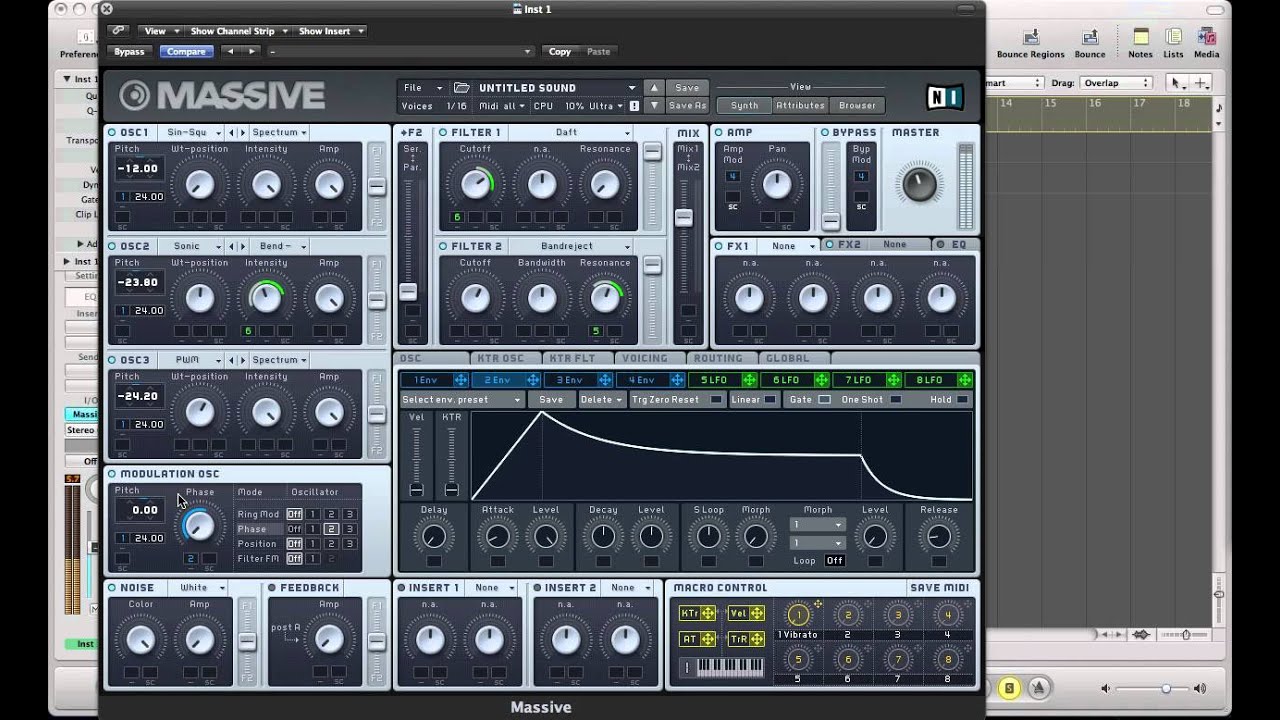Viewport: 1280px width, 720px height.
Task: Click the Notes icon in Logic toolbar
Action: pos(1140,38)
